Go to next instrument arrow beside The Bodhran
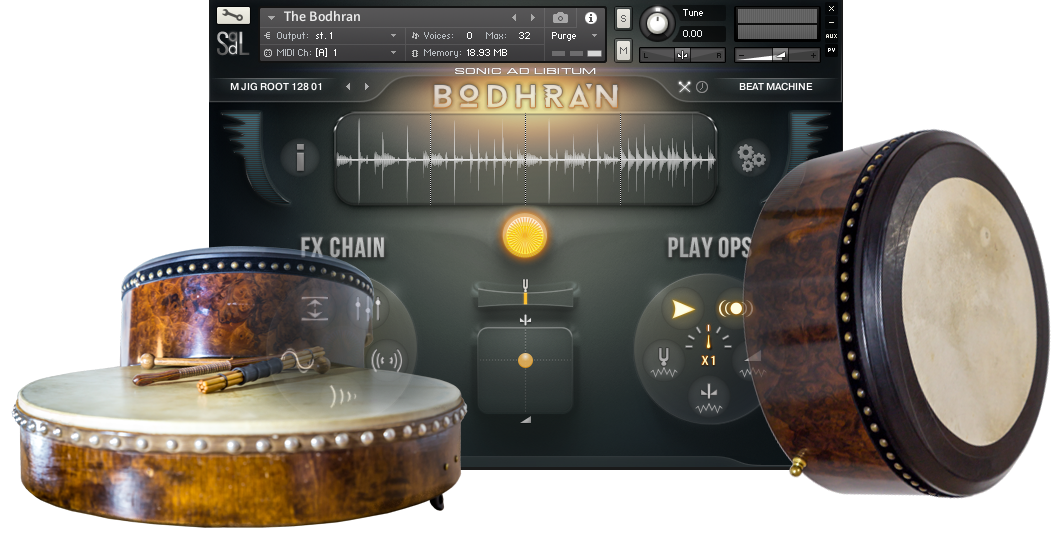Image resolution: width=1058 pixels, height=558 pixels. point(532,18)
